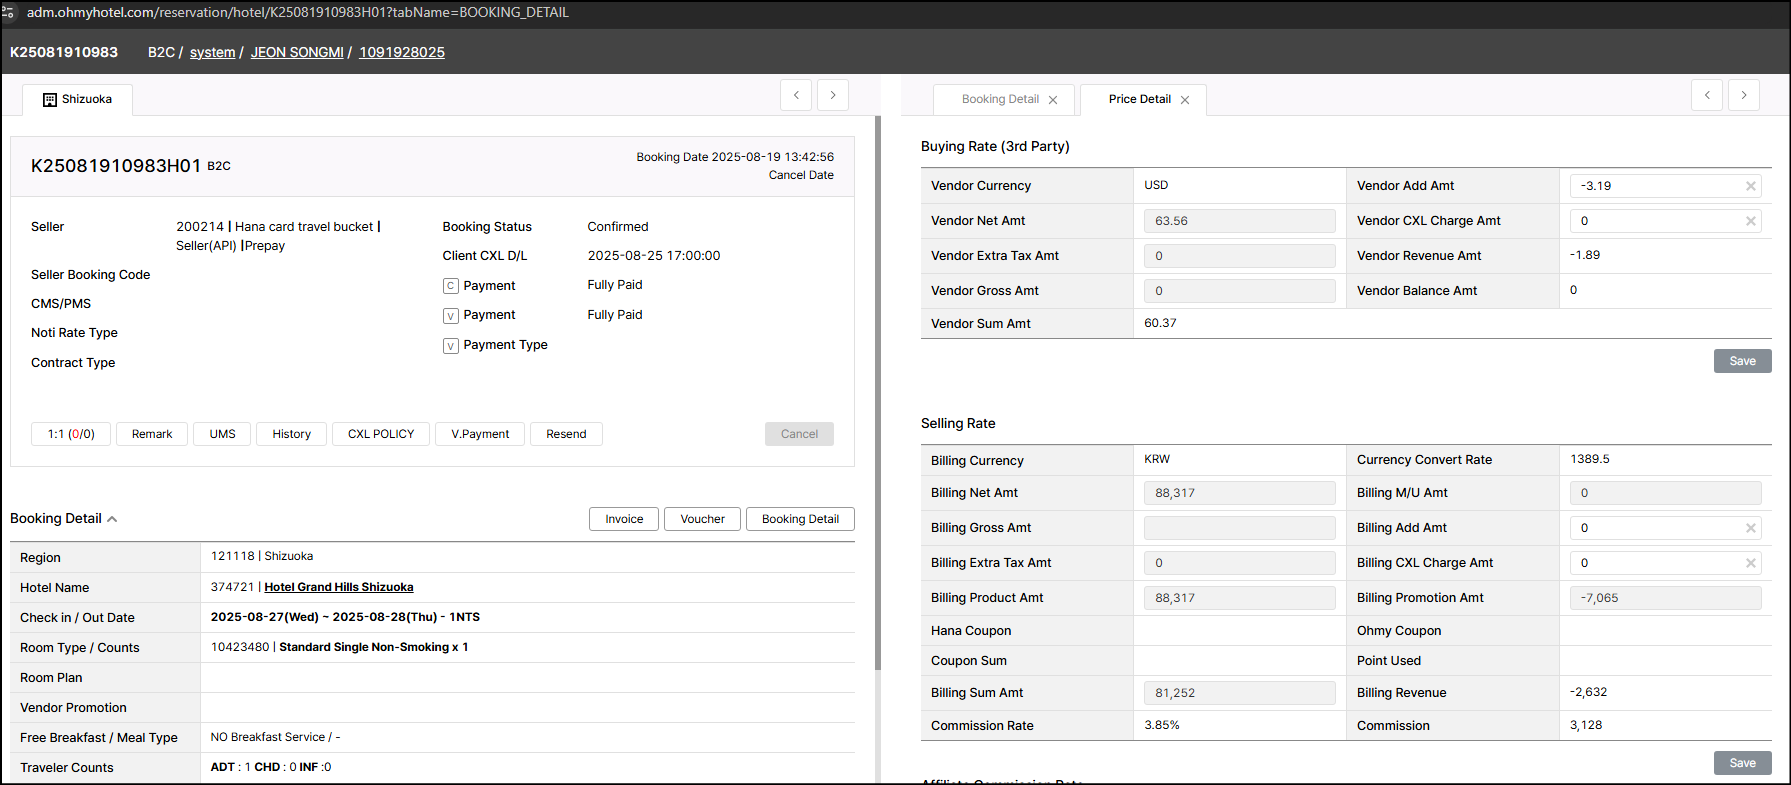
Task: Click the Vendor Net Amt input field
Action: click(x=1239, y=221)
